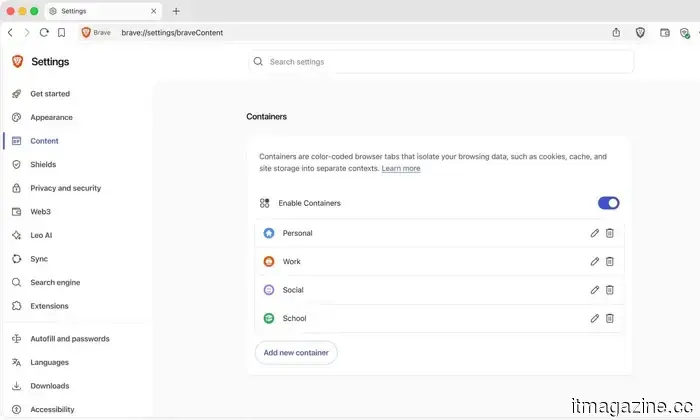Delete the Personal container
This screenshot has height=420, width=700.
610,233
